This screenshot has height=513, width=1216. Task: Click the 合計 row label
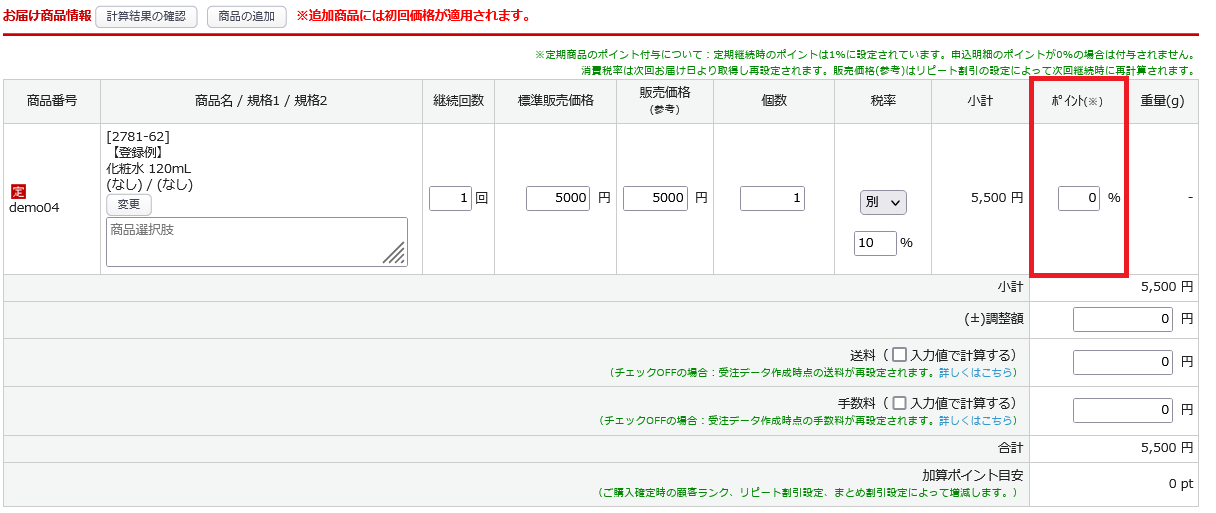pos(1010,448)
